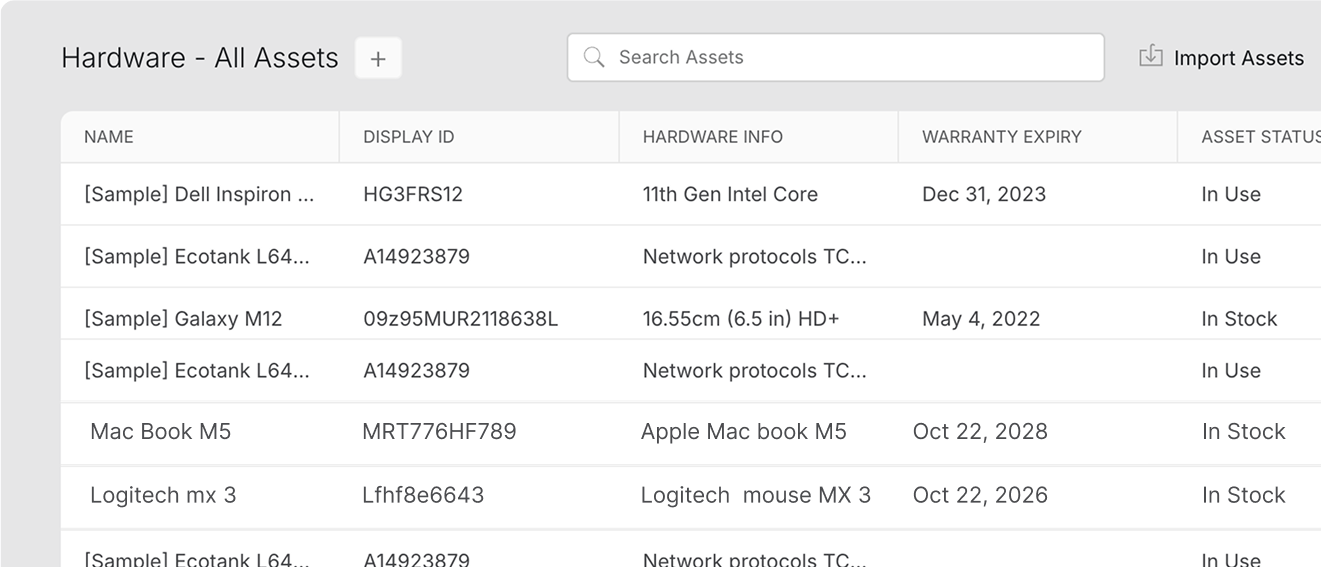Screen dimensions: 1321x567
Task: Click the plus icon to add asset
Action: (378, 59)
